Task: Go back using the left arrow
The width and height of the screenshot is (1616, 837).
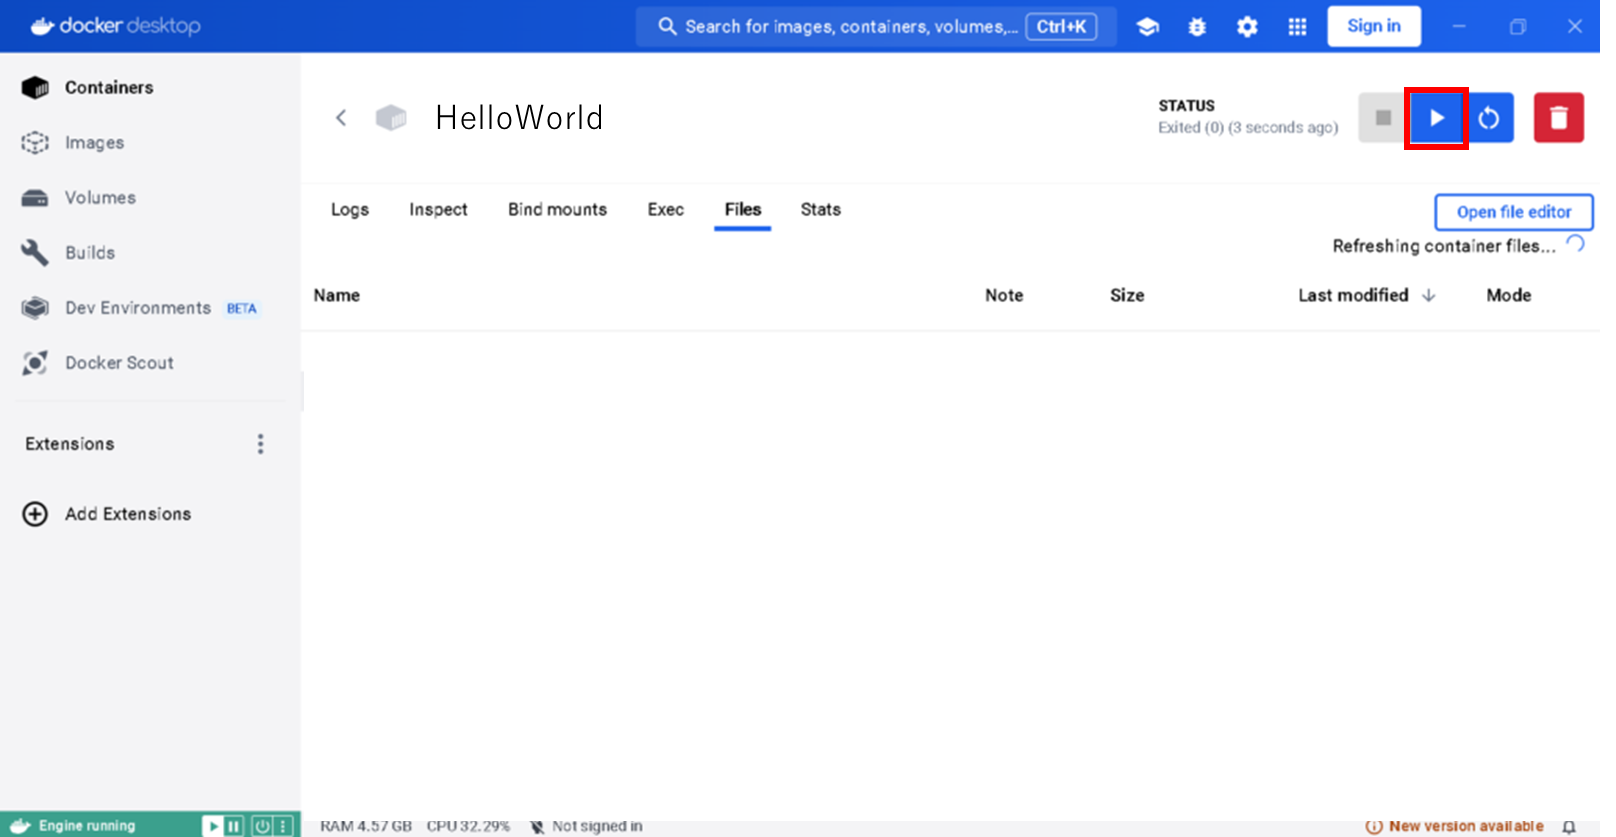Action: (341, 118)
